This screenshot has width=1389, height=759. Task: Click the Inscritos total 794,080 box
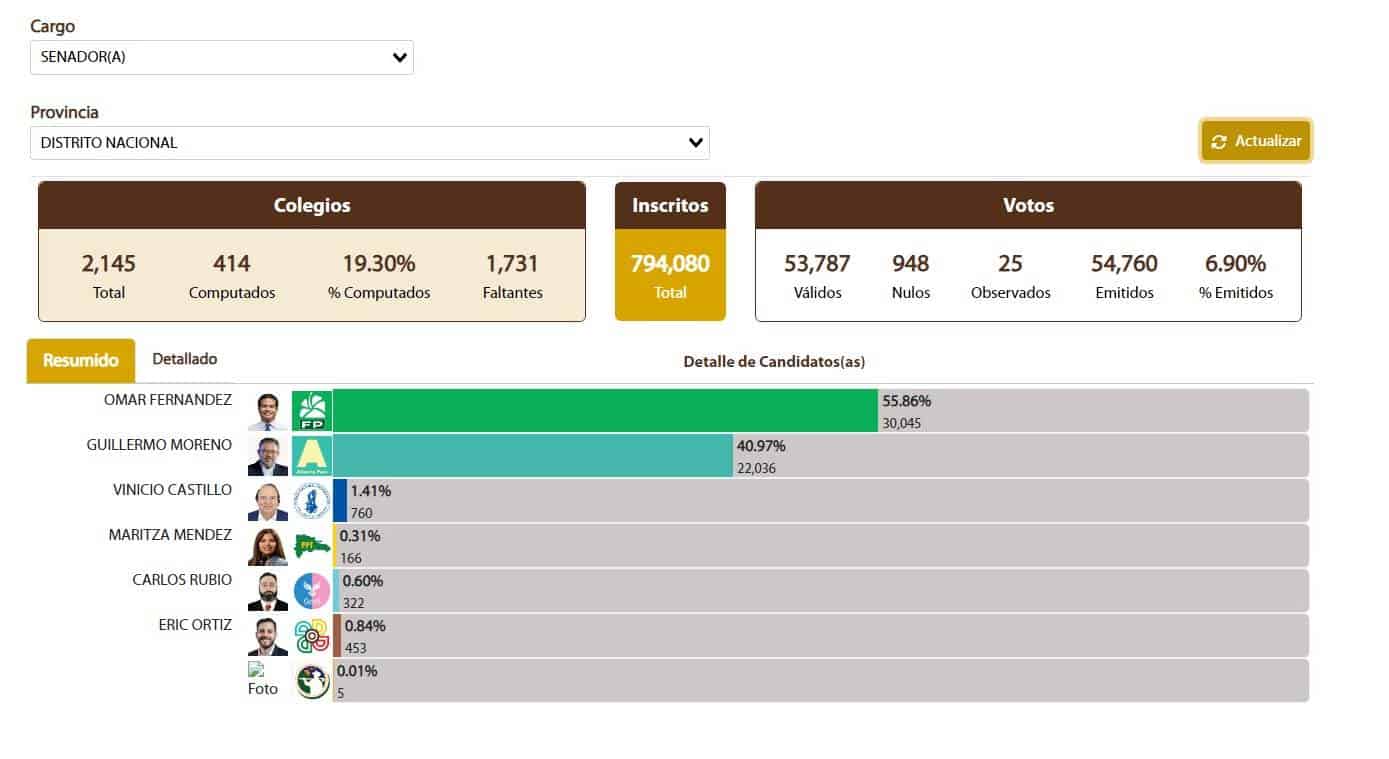click(670, 274)
